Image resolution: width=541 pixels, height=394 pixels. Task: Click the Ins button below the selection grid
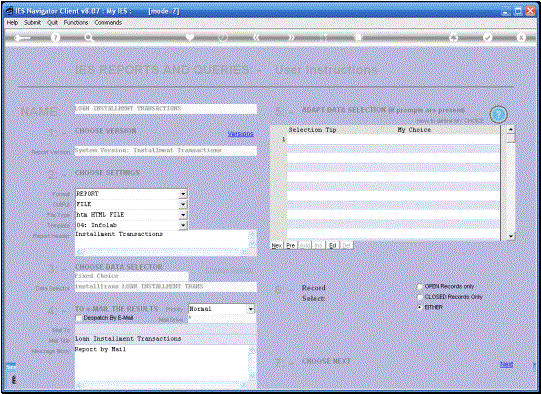pos(319,245)
